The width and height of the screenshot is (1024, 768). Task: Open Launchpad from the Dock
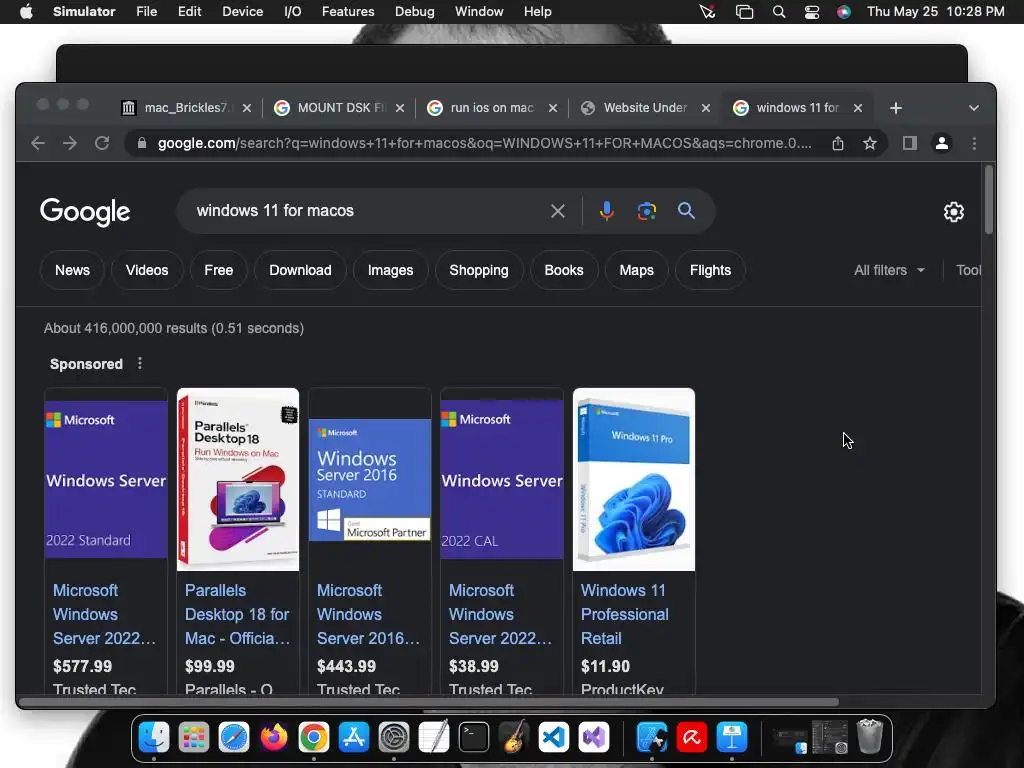click(194, 738)
